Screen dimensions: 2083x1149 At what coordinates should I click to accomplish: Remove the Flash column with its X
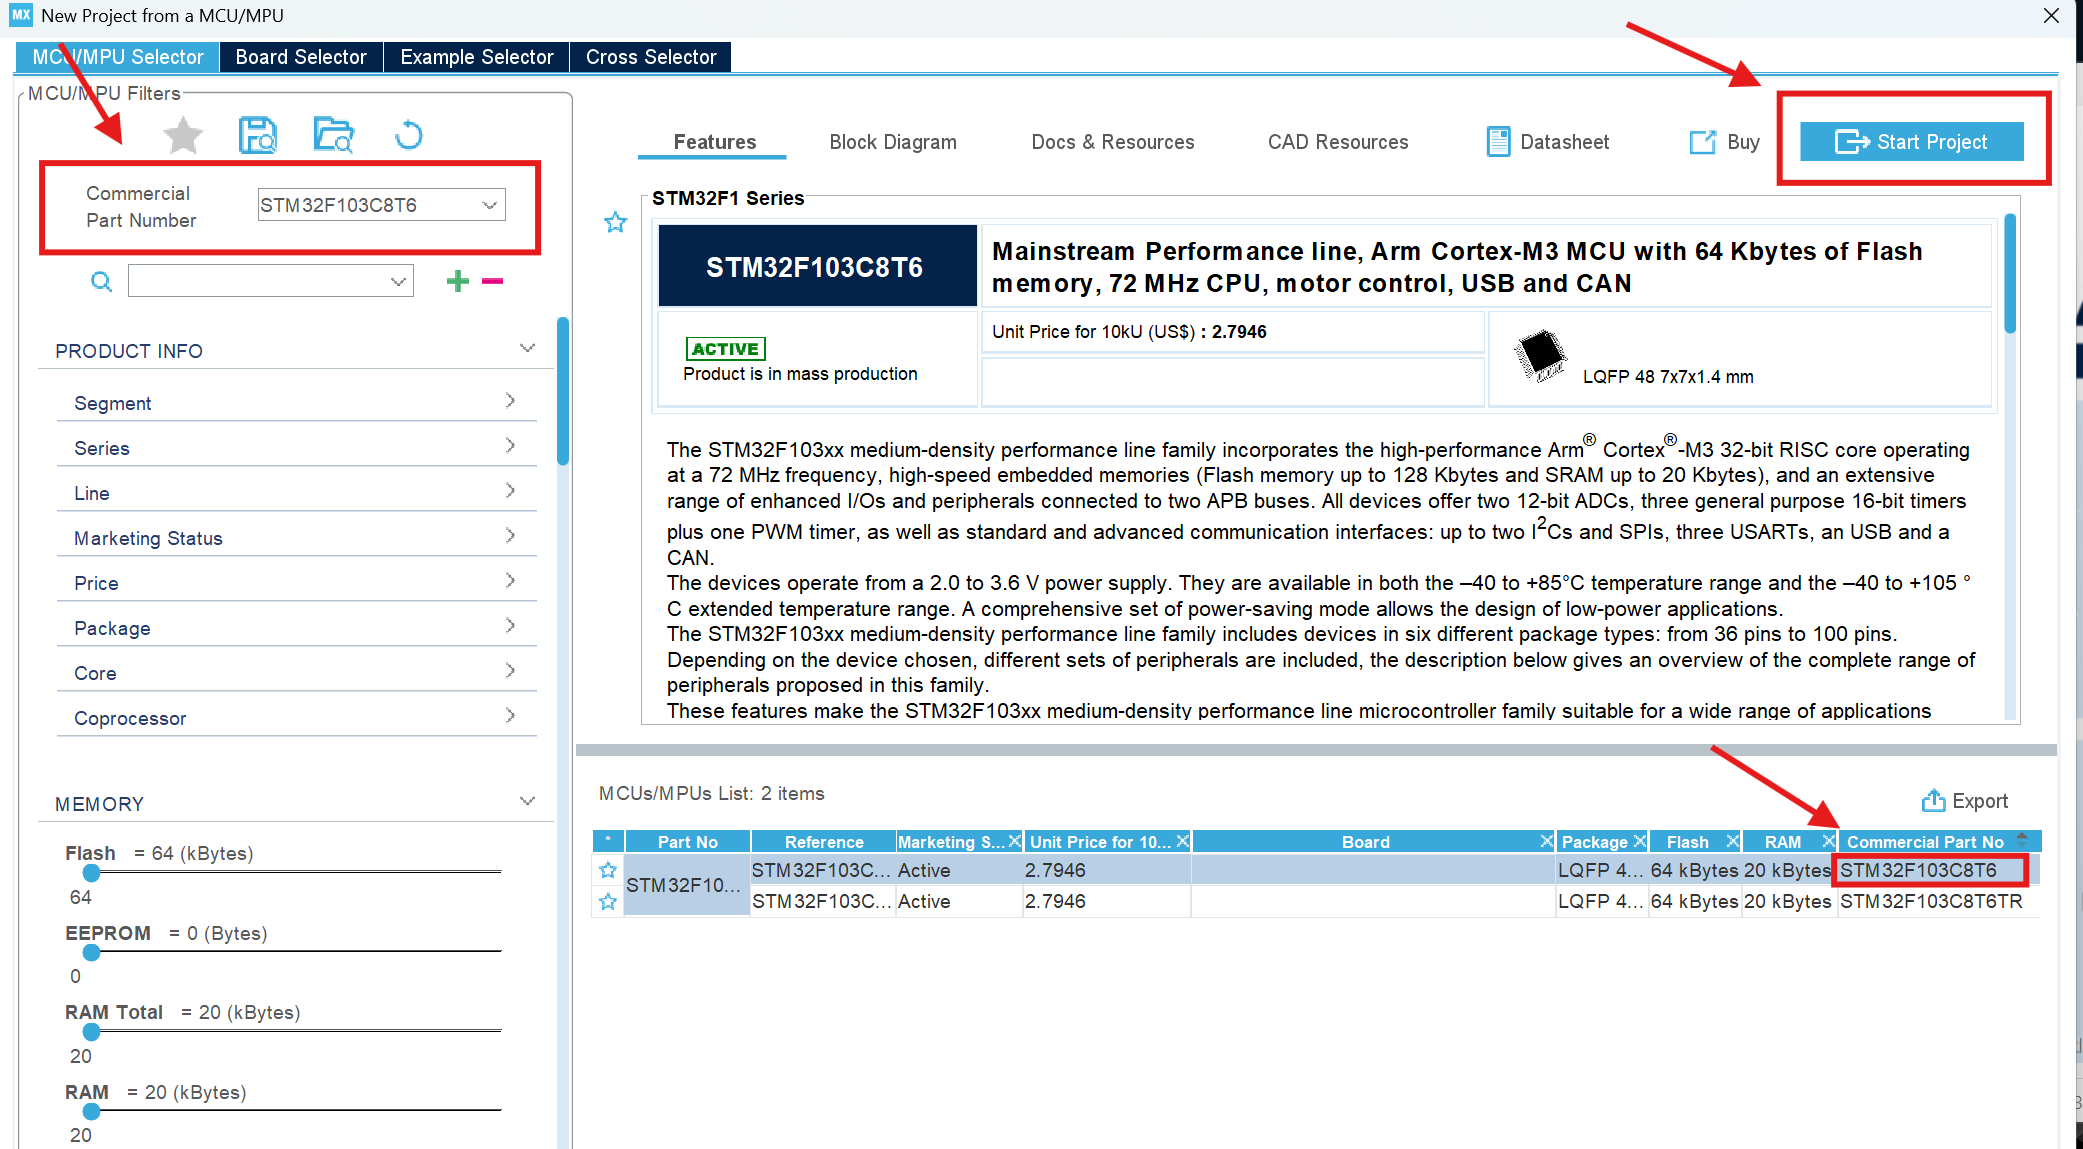tap(1732, 841)
